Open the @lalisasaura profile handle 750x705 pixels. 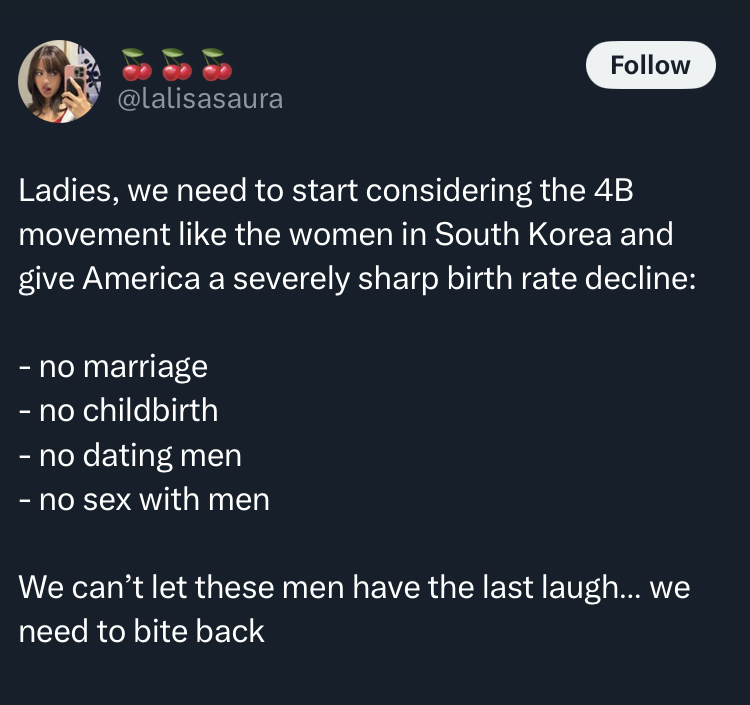(x=201, y=99)
